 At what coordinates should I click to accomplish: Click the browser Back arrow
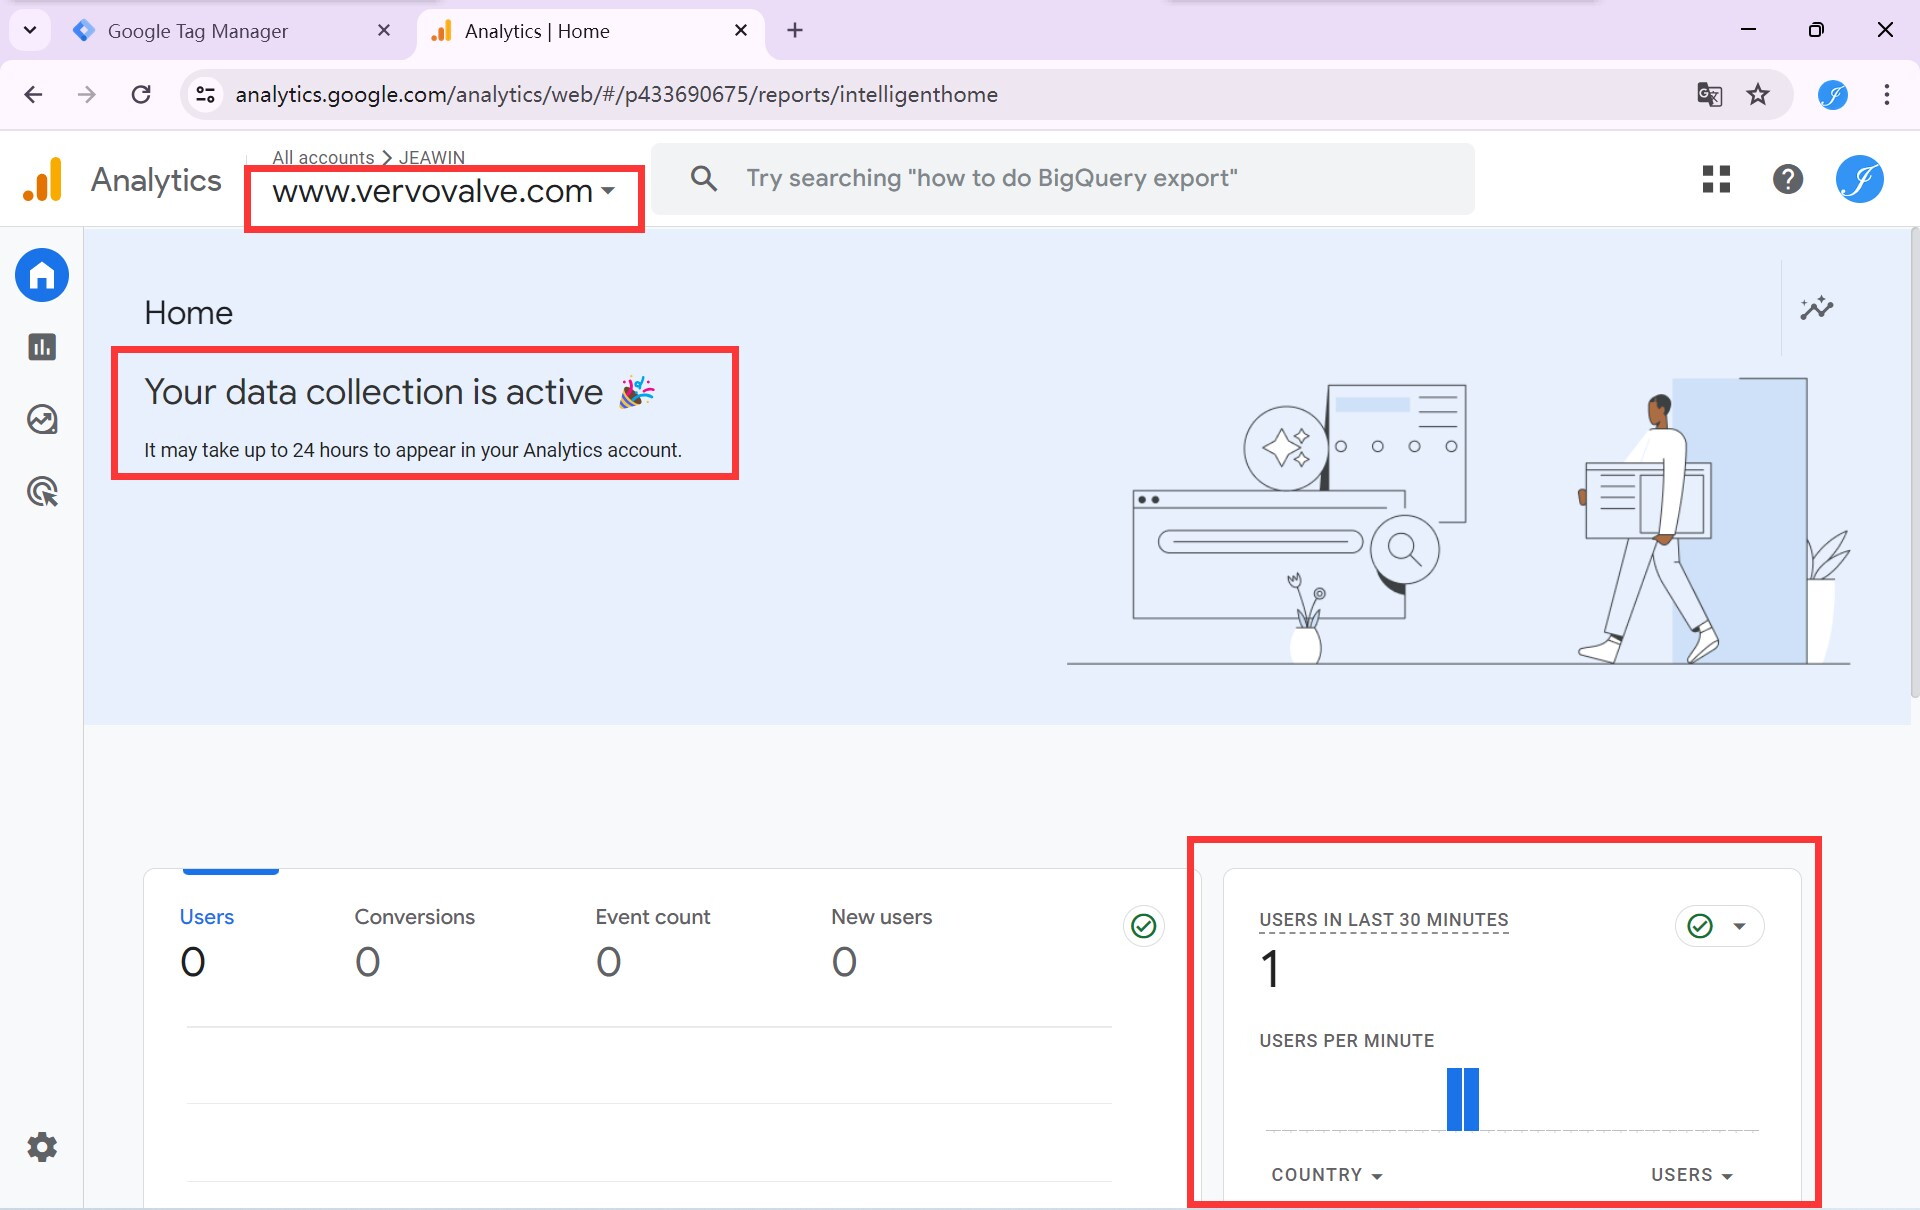33,94
